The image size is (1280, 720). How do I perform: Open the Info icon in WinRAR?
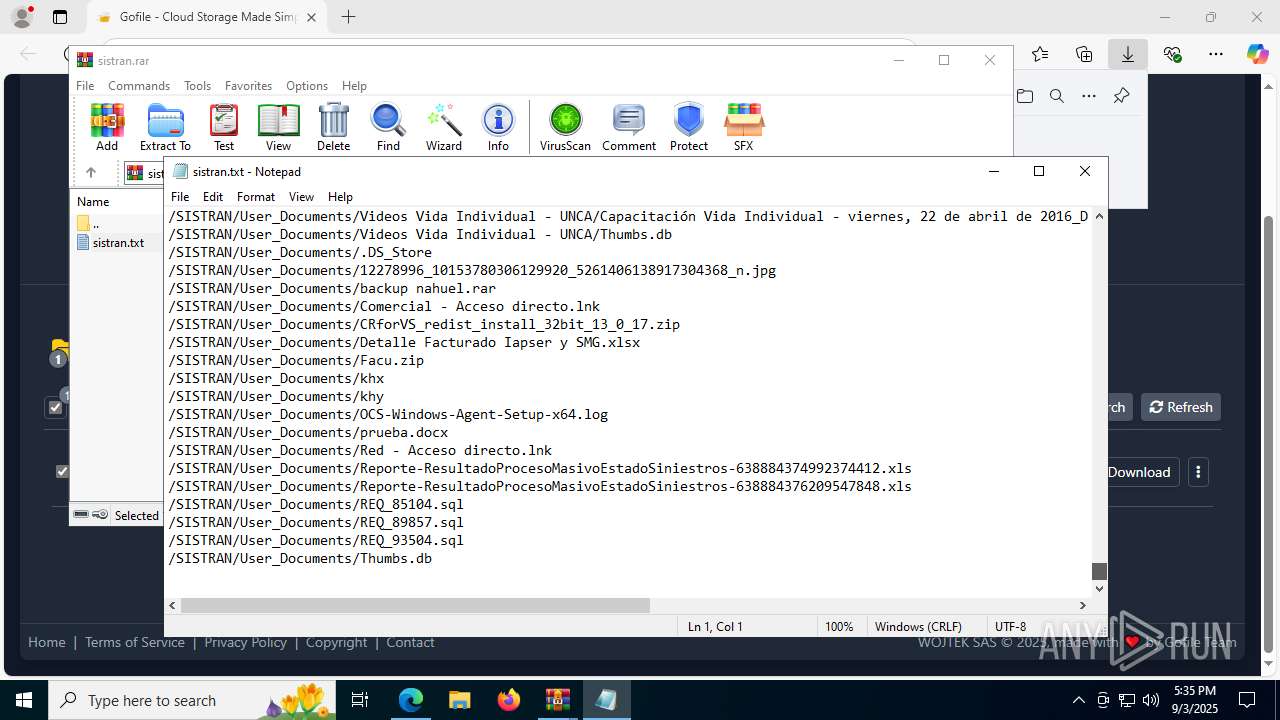click(x=498, y=127)
